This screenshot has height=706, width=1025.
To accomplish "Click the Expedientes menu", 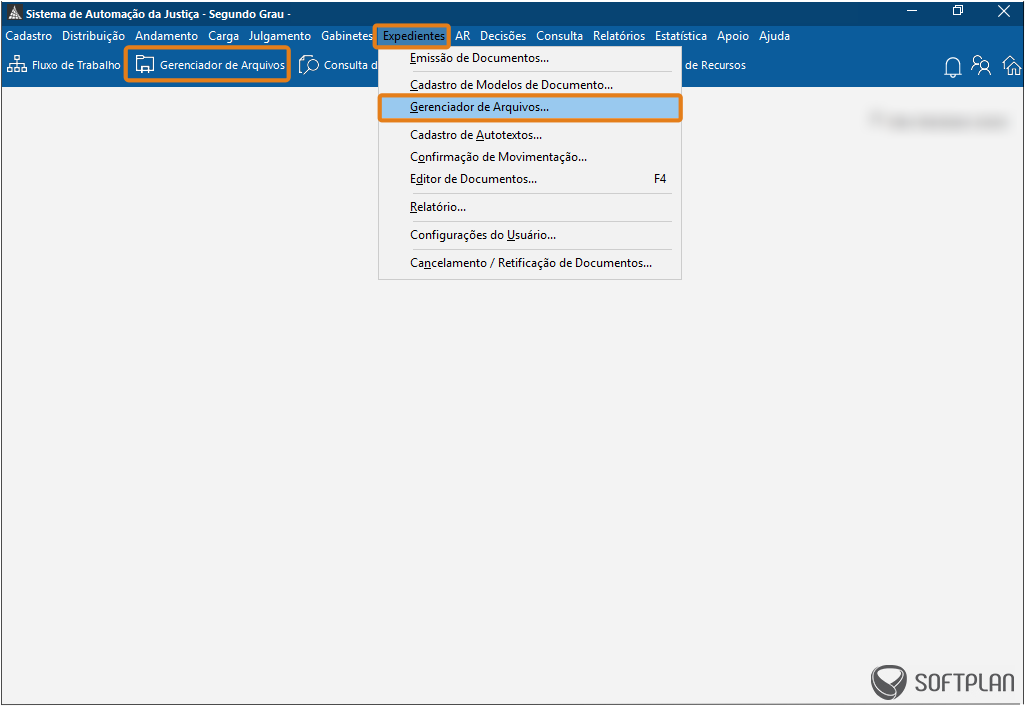I will click(x=414, y=36).
